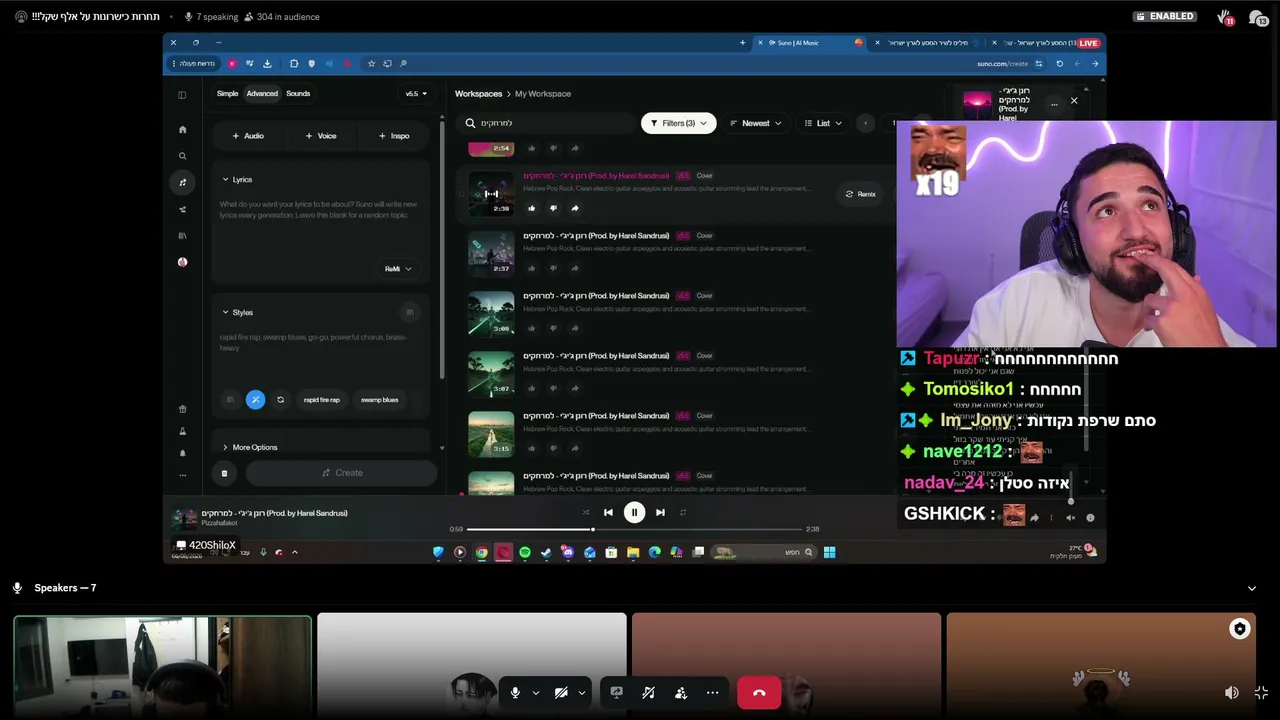Open the ReMi lyrics model dropdown
This screenshot has width=1280, height=720.
click(398, 268)
